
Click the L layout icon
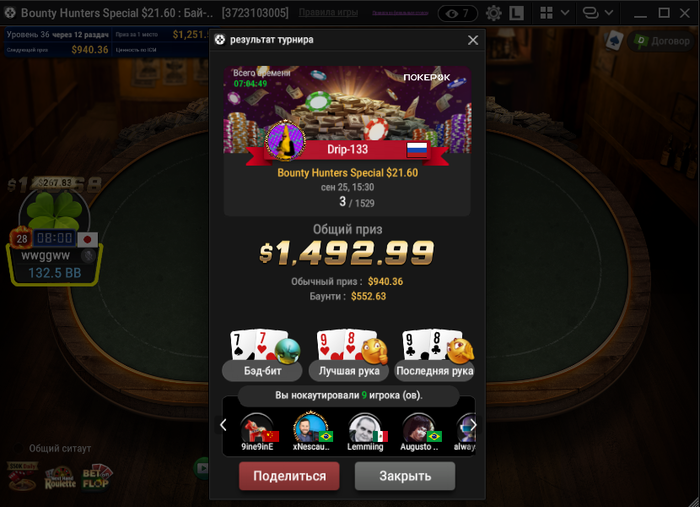(516, 13)
